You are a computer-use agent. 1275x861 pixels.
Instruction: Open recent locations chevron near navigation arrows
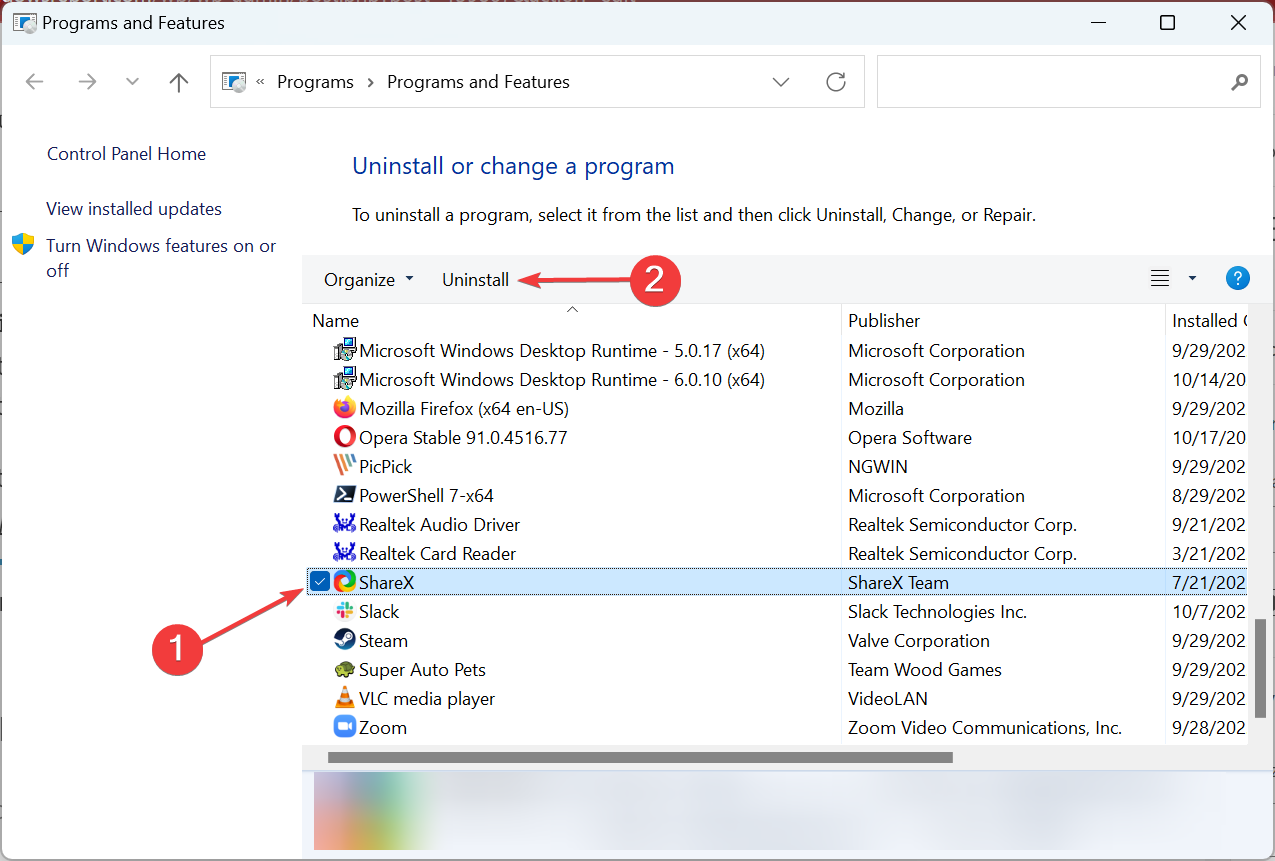tap(132, 82)
